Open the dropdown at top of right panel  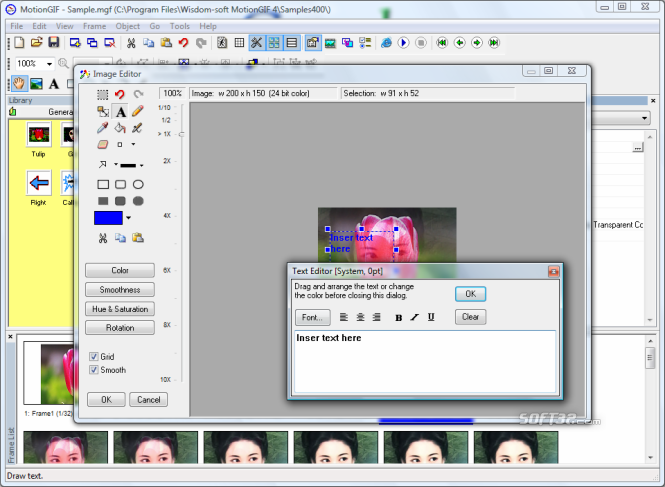[644, 118]
